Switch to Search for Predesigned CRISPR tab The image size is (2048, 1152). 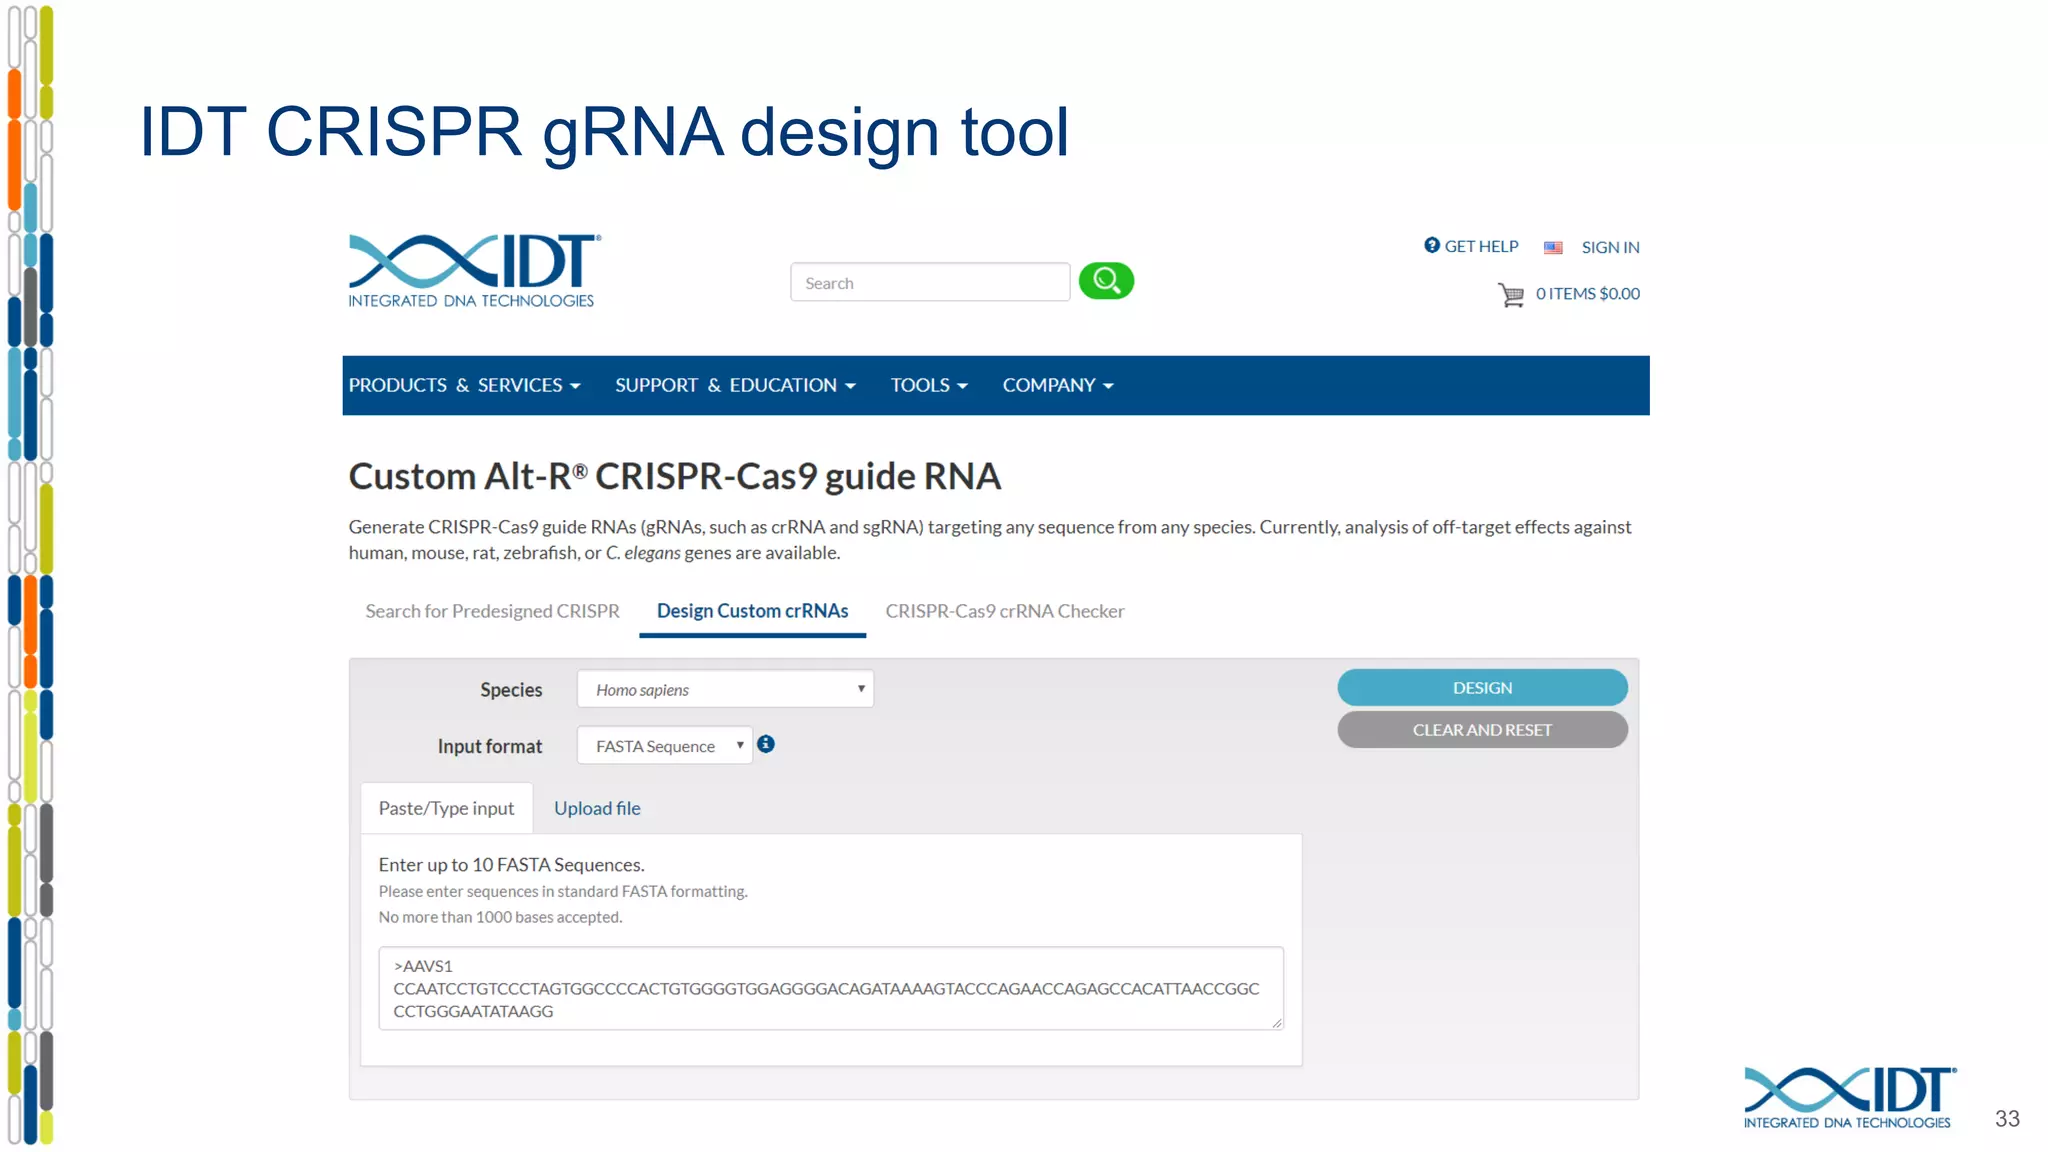pyautogui.click(x=492, y=611)
